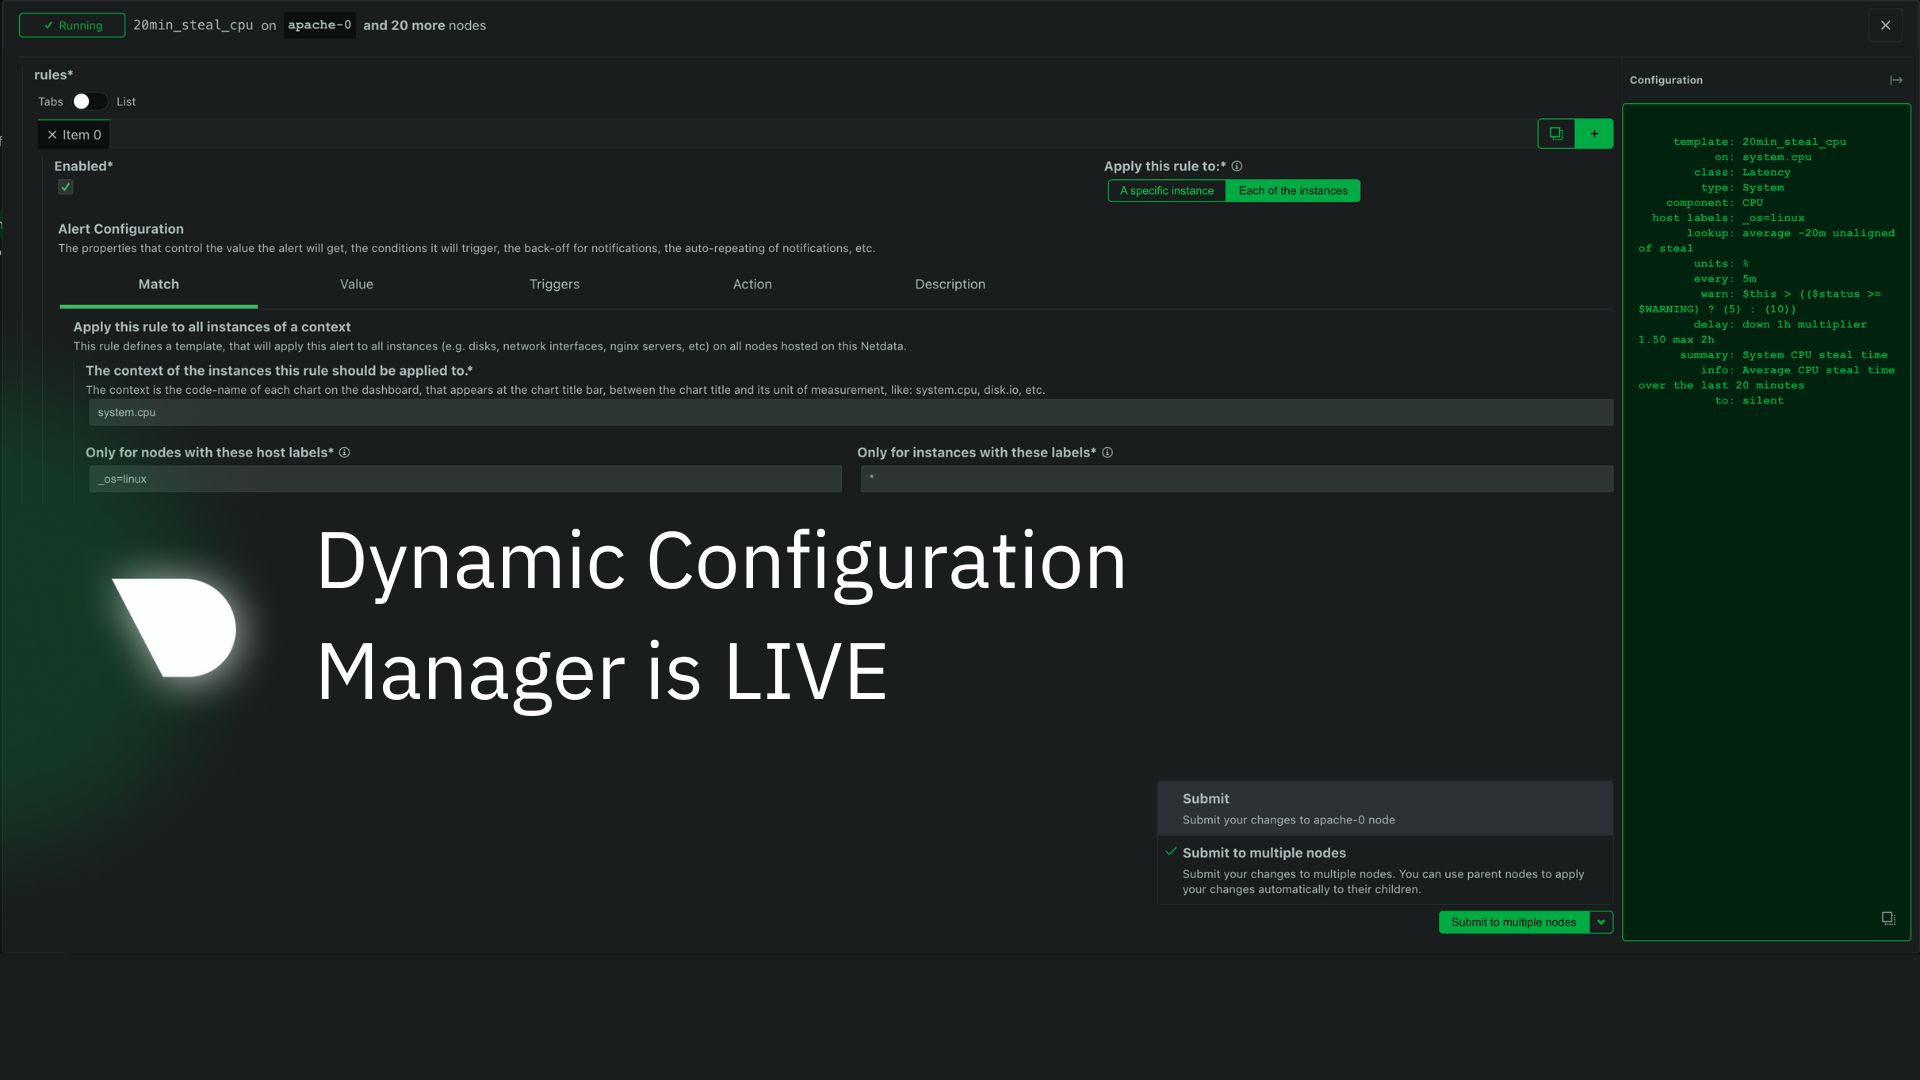The image size is (1920, 1080).
Task: Select 'Each of the instances' option
Action: [1292, 191]
